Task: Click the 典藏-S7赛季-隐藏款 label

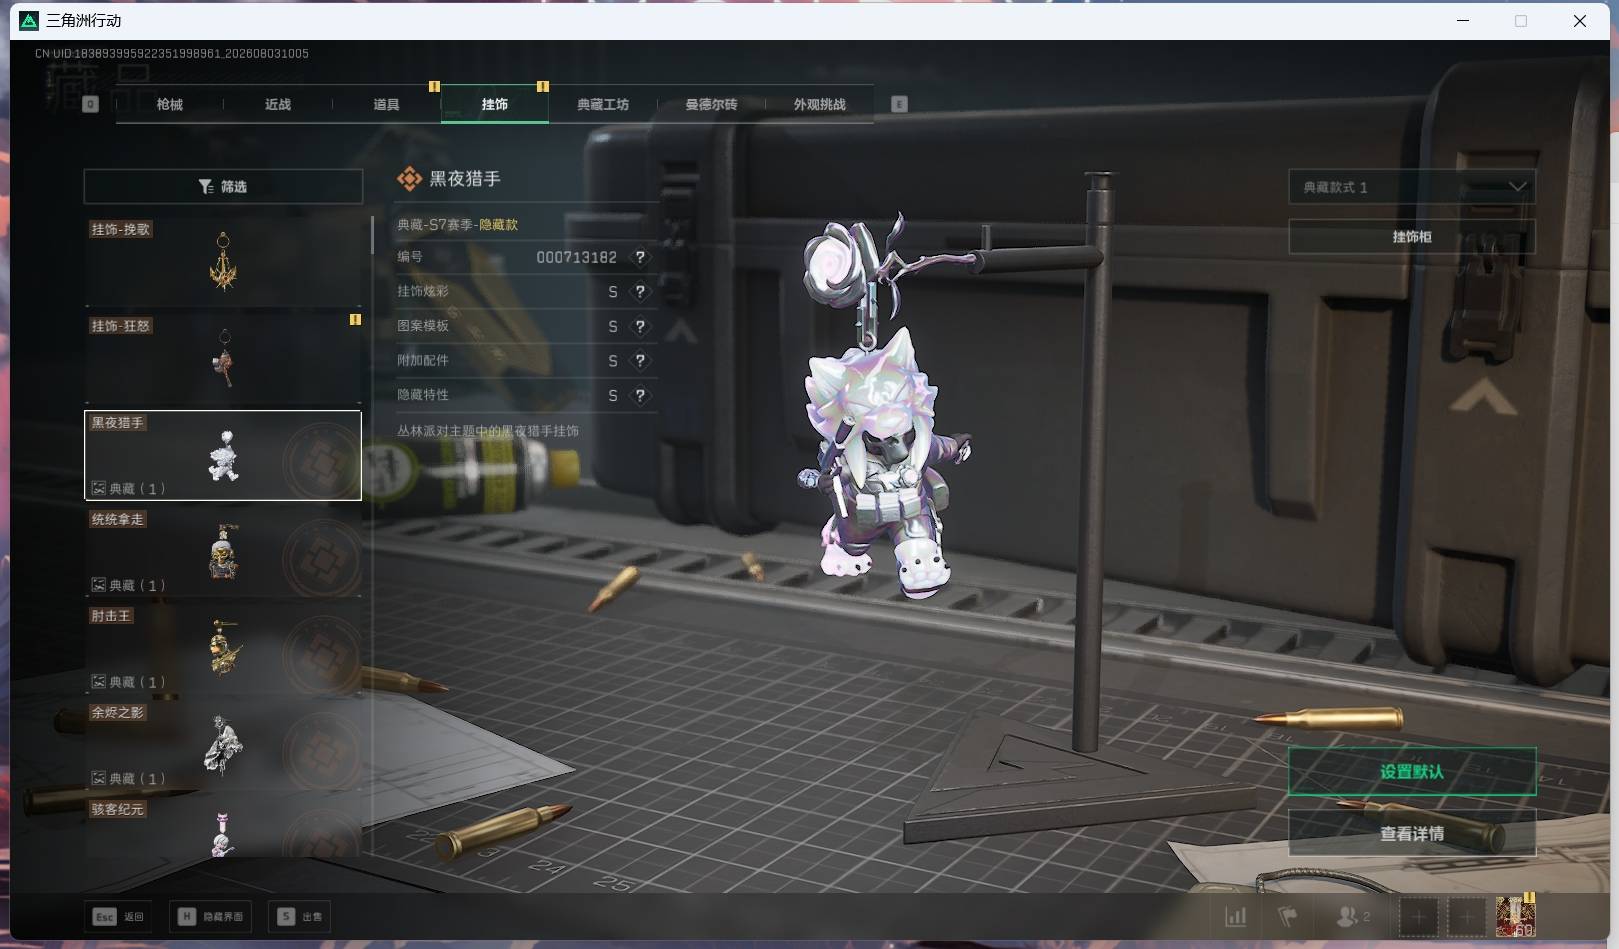Action: click(457, 224)
